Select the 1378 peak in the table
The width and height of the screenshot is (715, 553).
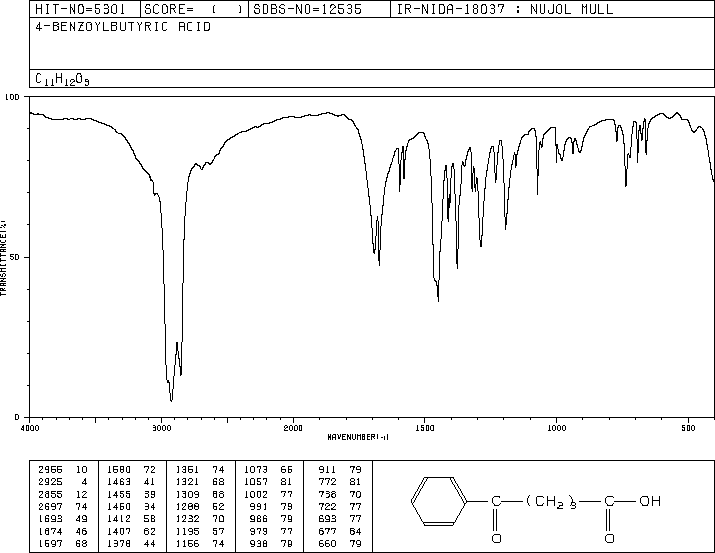pyautogui.click(x=119, y=543)
